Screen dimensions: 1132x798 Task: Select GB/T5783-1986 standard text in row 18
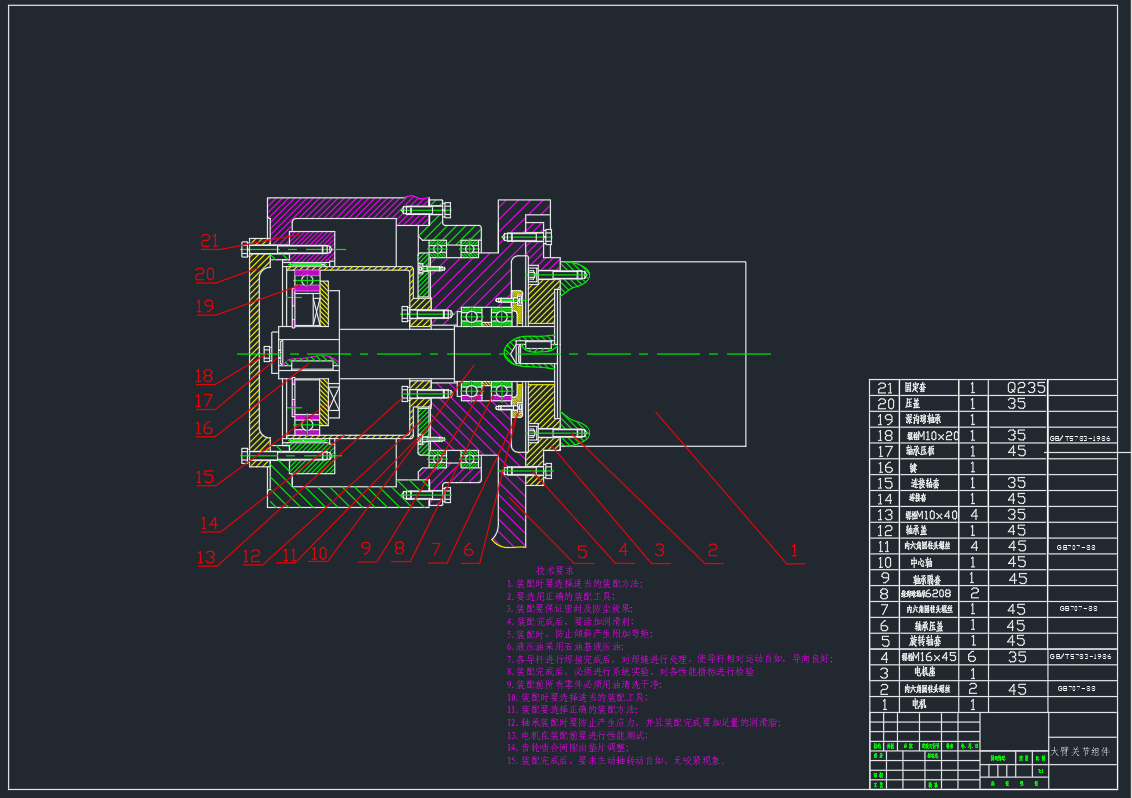(1081, 438)
